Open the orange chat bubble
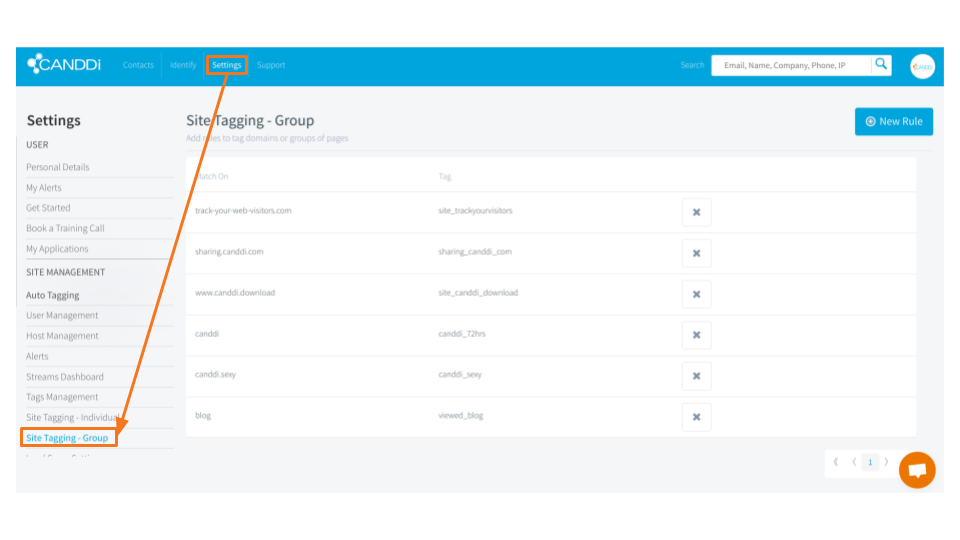The height and width of the screenshot is (540, 960). click(x=917, y=470)
